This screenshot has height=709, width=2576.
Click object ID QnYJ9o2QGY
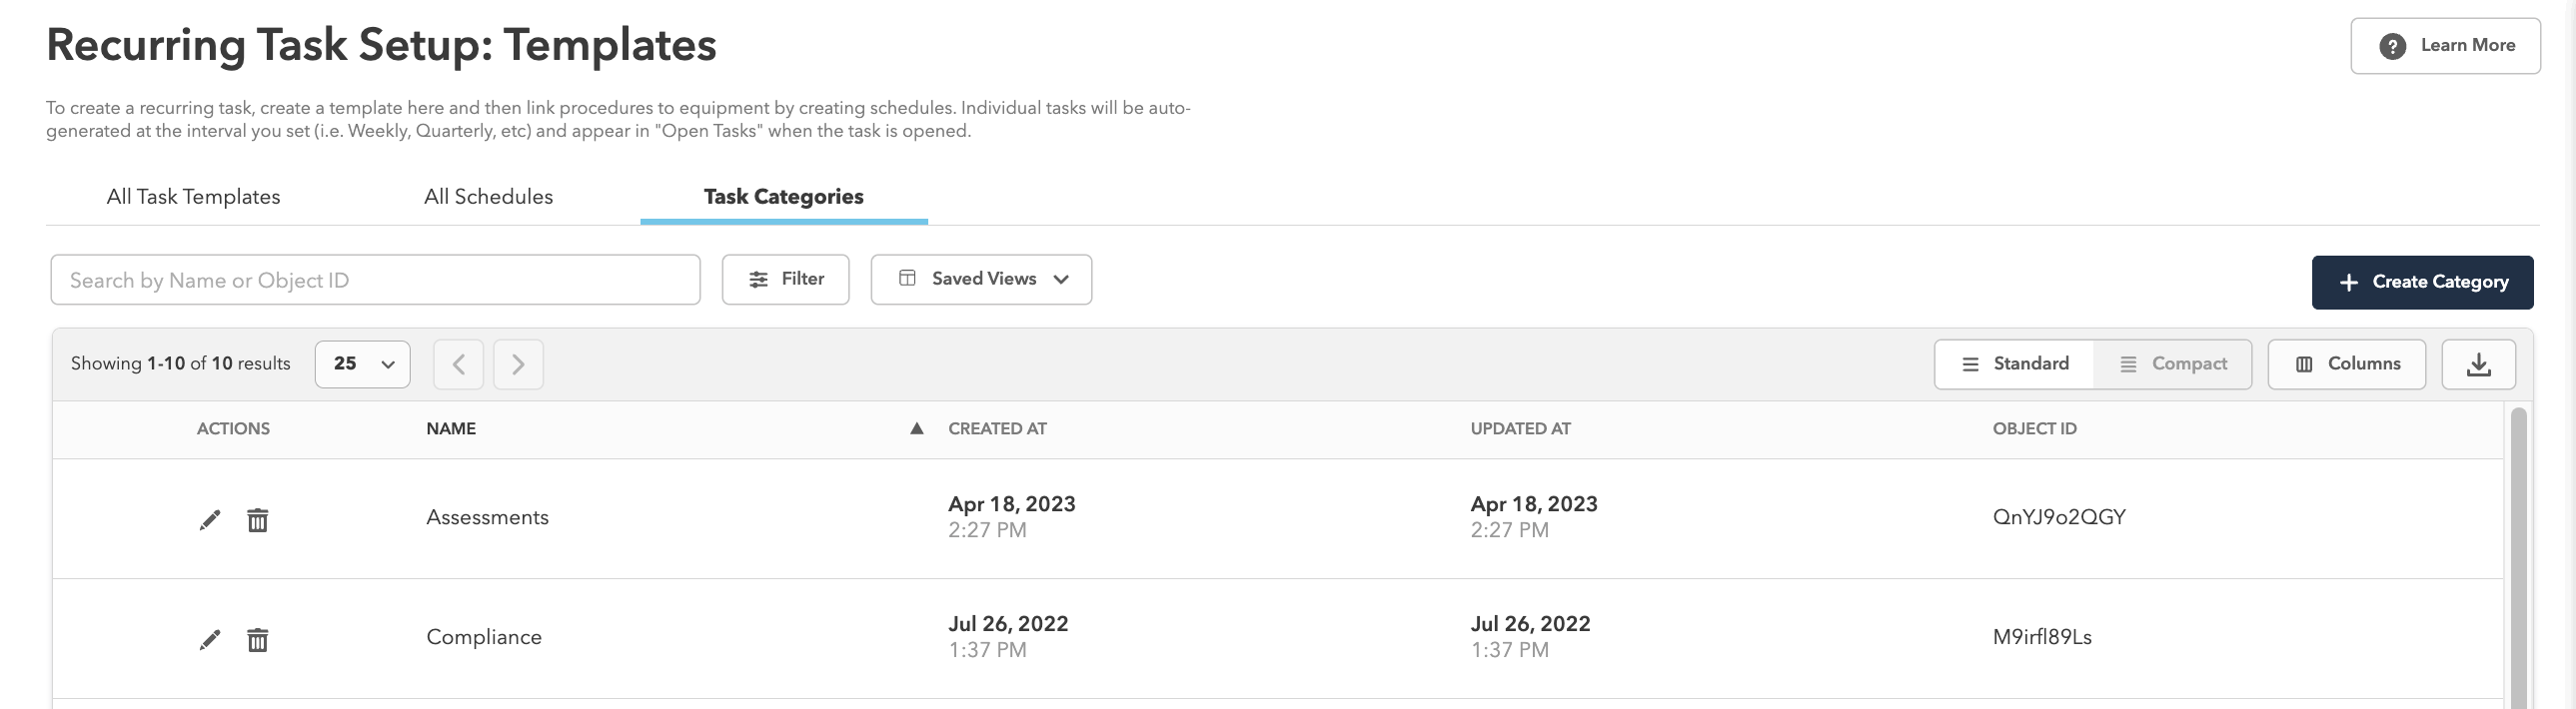pos(2059,517)
